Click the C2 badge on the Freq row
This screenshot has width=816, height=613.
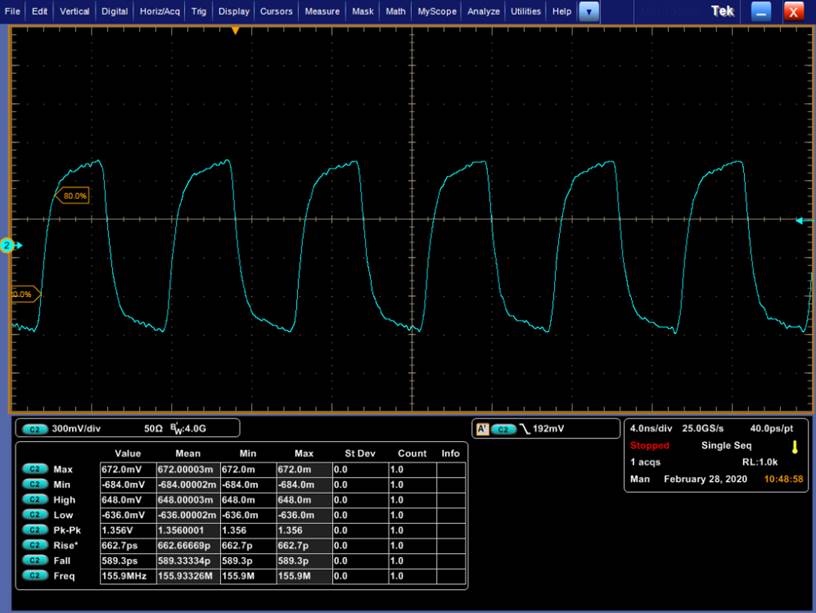coord(34,576)
